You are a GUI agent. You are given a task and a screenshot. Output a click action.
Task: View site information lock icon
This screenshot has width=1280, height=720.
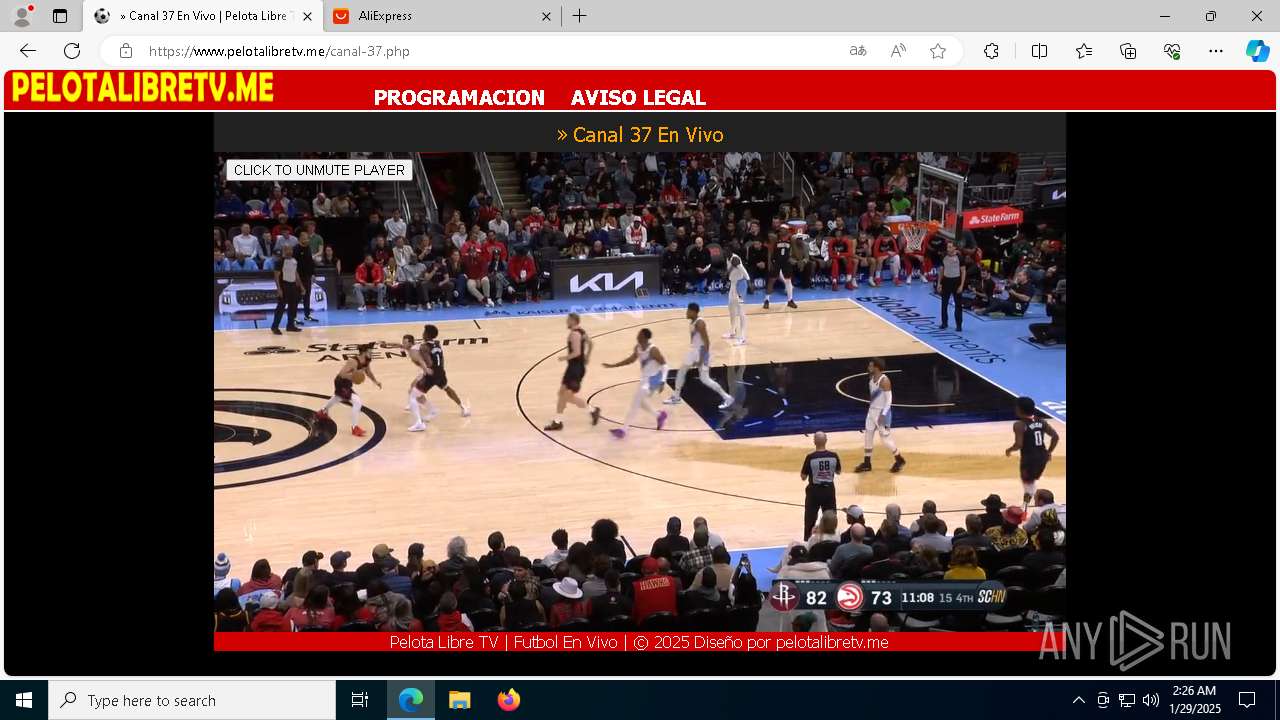[x=126, y=51]
